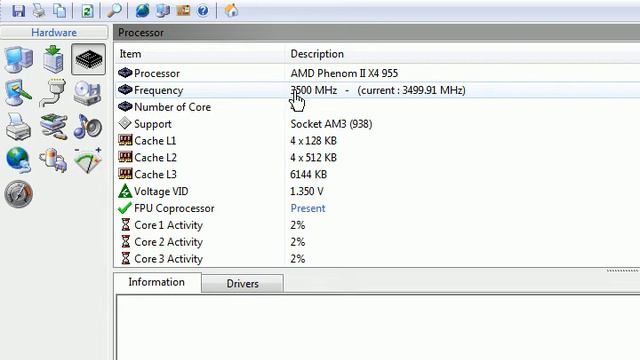Viewport: 640px width, 360px height.
Task: Select the Processor row in the table
Action: [x=377, y=73]
